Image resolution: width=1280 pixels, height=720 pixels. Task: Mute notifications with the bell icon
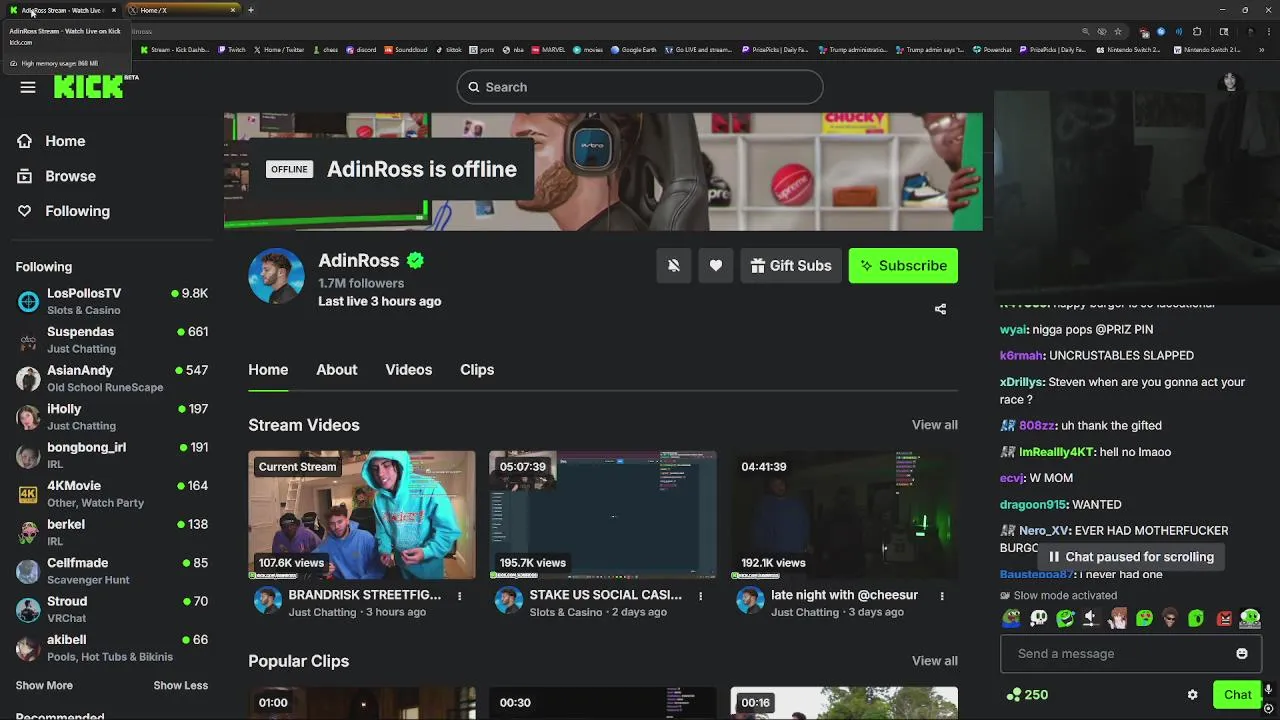674,266
